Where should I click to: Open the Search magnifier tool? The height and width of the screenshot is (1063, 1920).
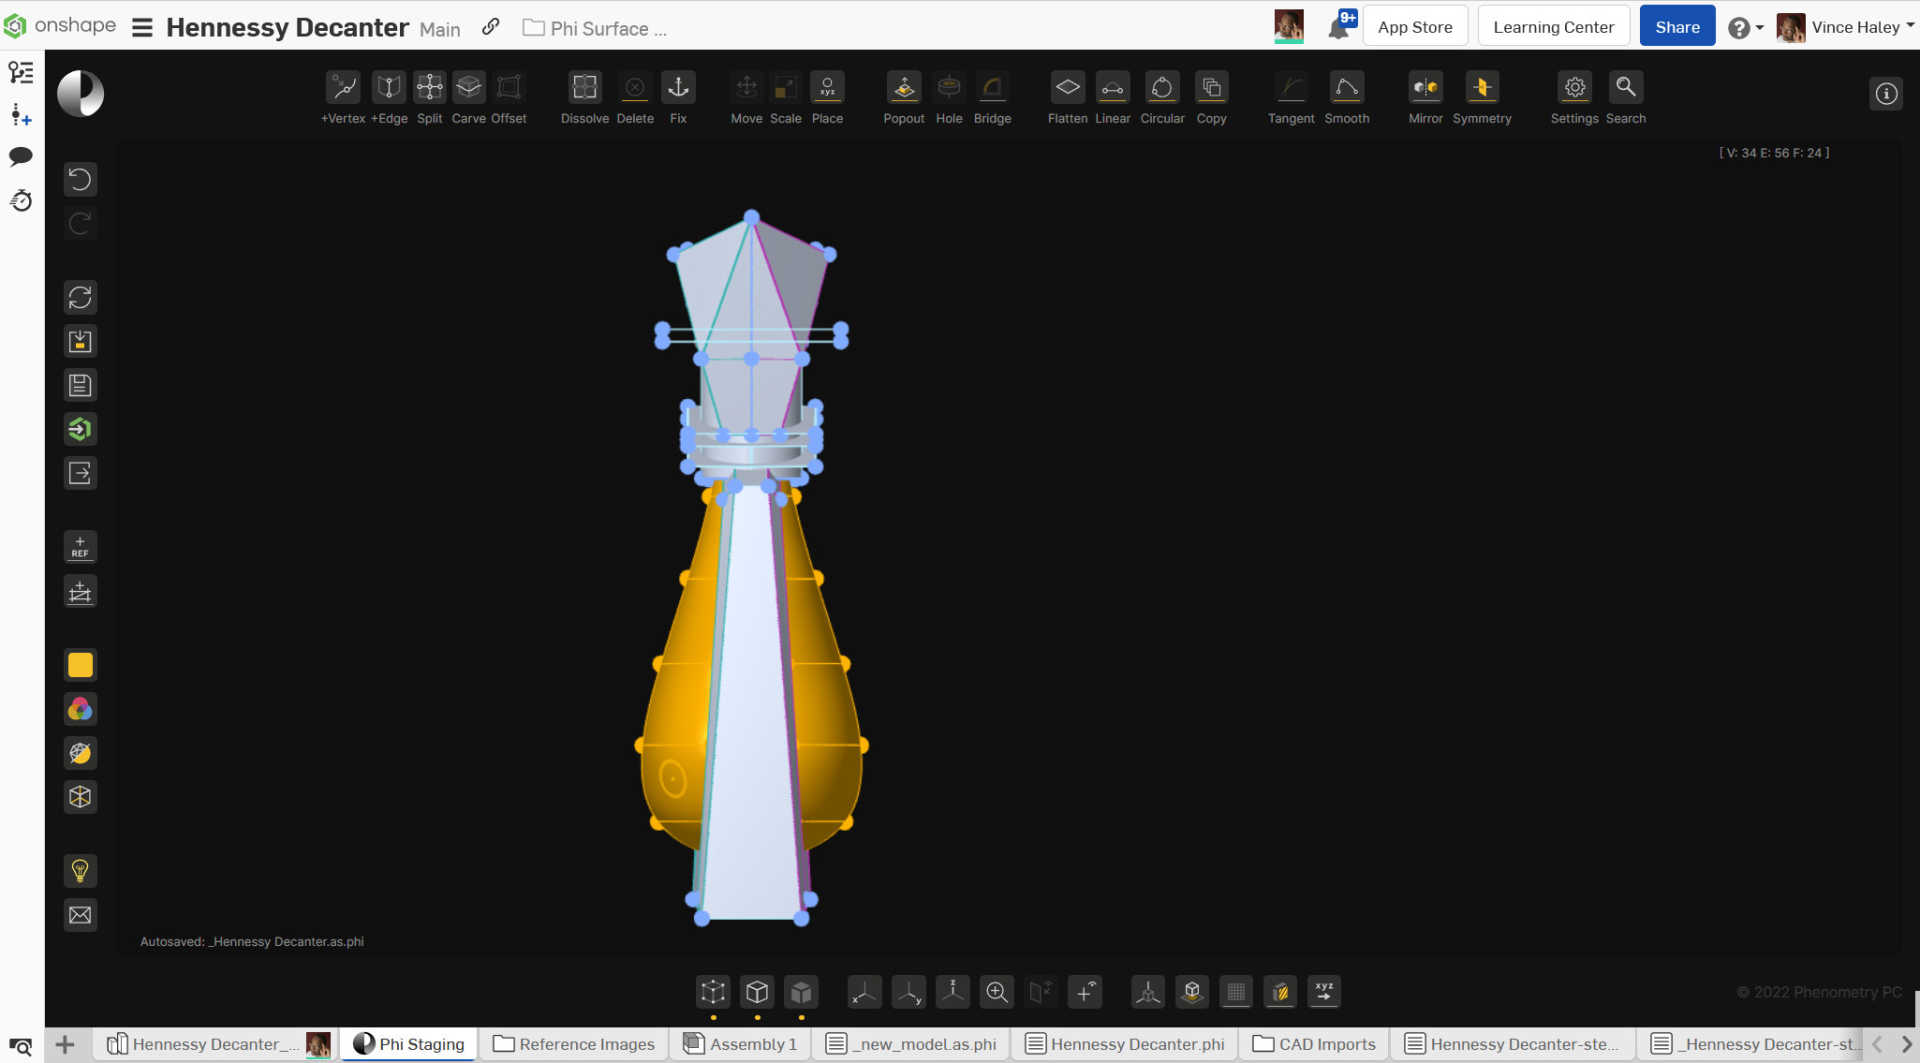(x=1626, y=97)
